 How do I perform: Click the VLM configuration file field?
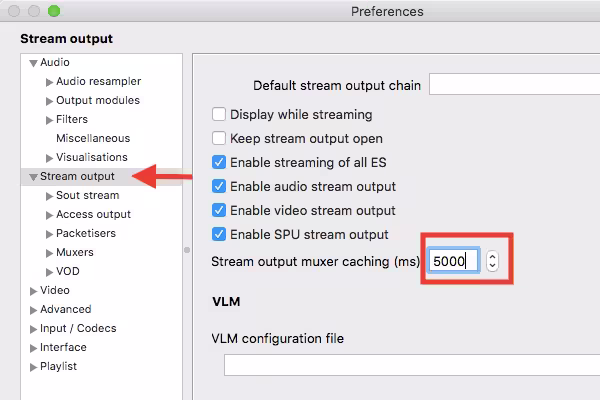(411, 366)
